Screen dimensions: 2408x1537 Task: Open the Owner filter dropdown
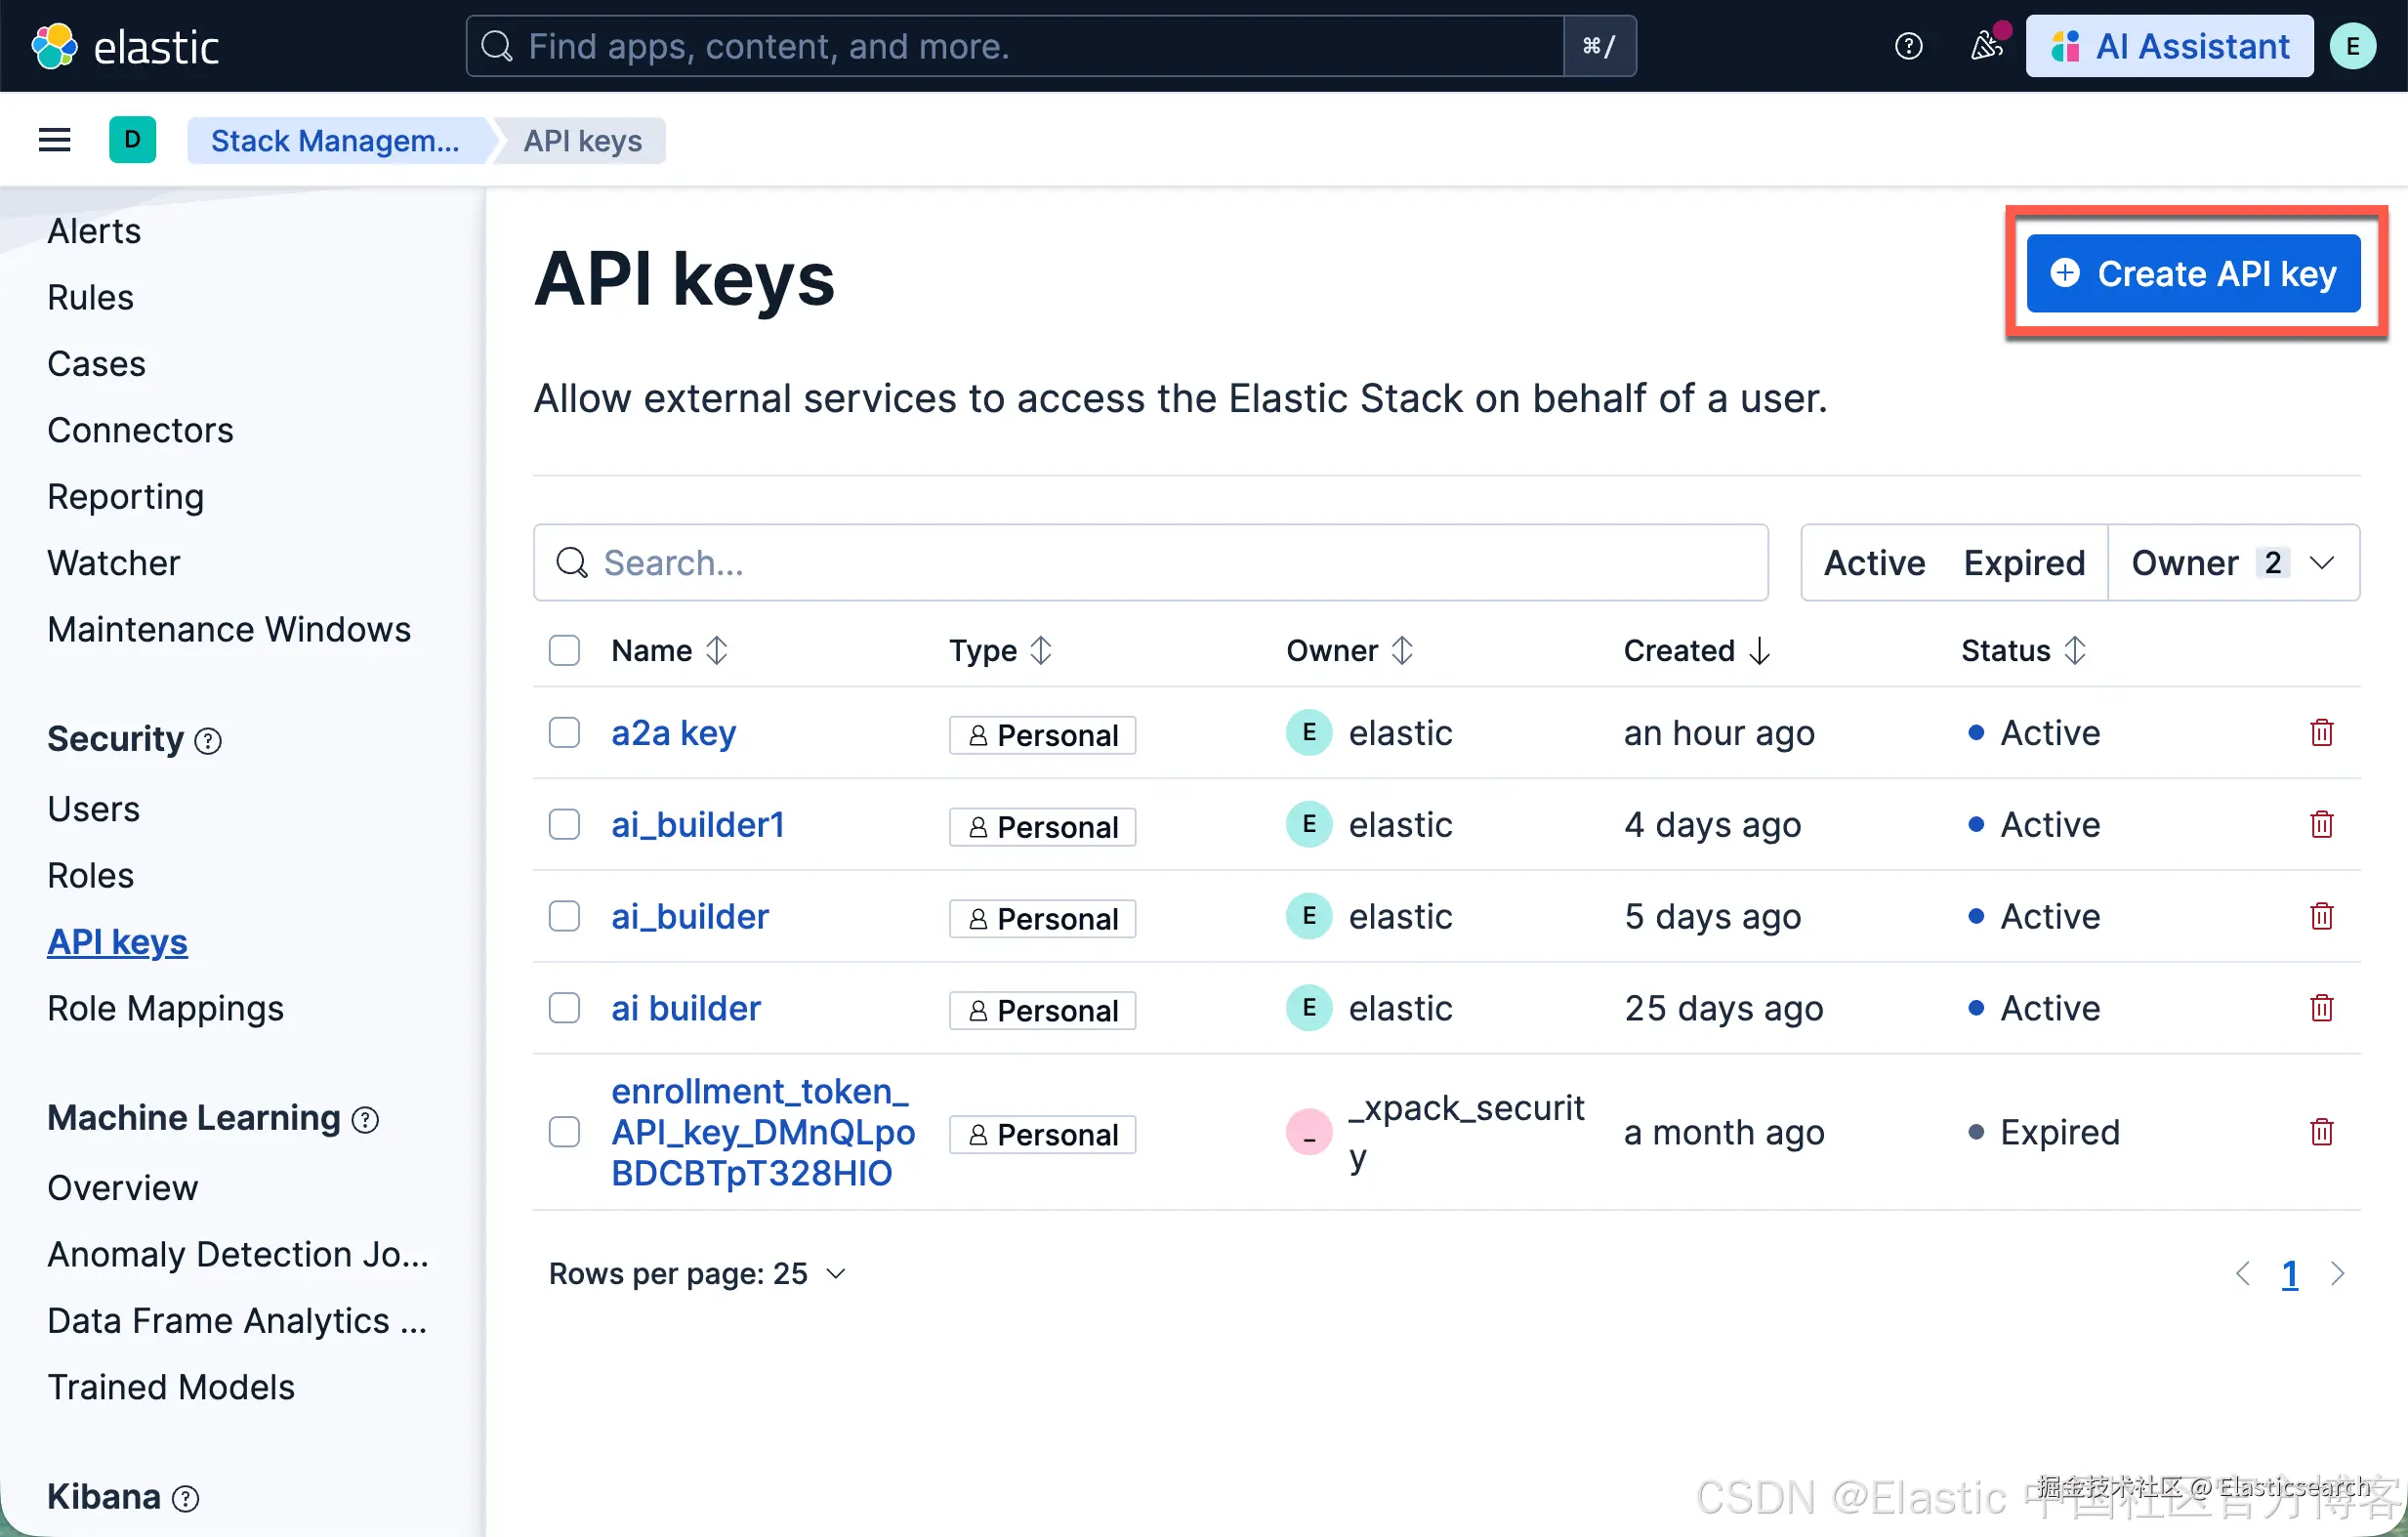(2232, 563)
